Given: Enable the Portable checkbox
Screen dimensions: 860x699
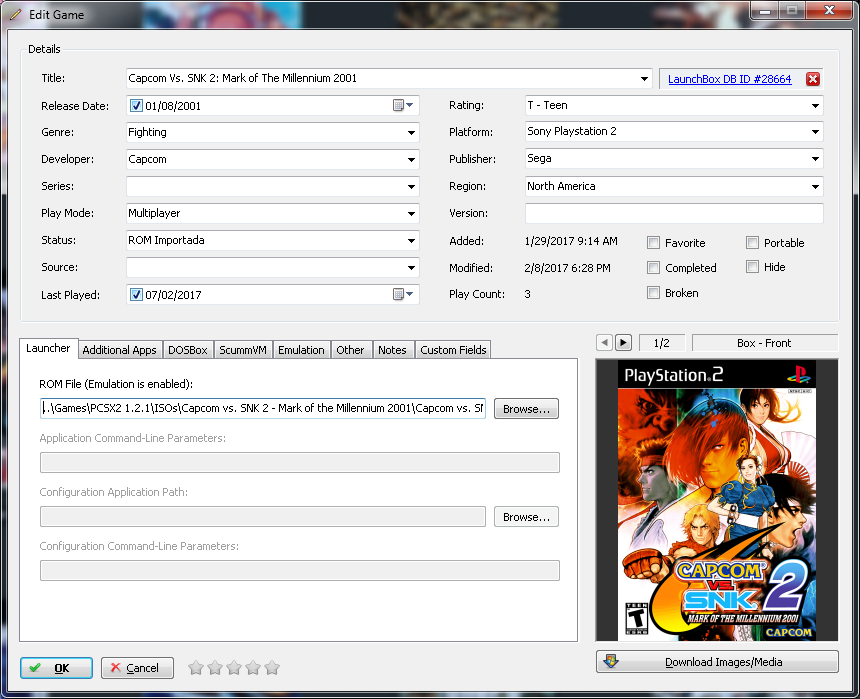Looking at the screenshot, I should [x=752, y=243].
